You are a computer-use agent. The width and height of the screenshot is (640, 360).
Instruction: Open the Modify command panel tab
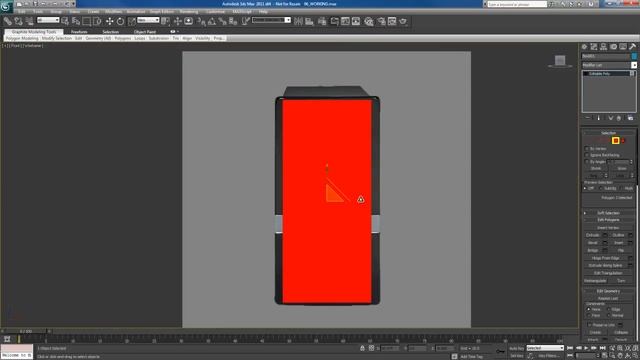(x=594, y=47)
